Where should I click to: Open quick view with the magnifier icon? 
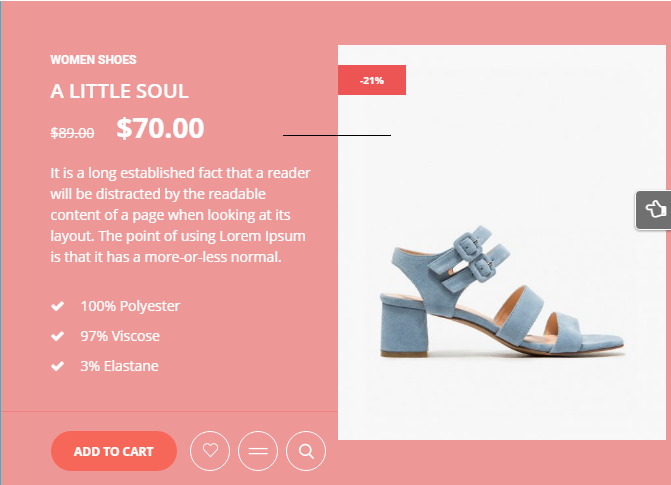(306, 451)
